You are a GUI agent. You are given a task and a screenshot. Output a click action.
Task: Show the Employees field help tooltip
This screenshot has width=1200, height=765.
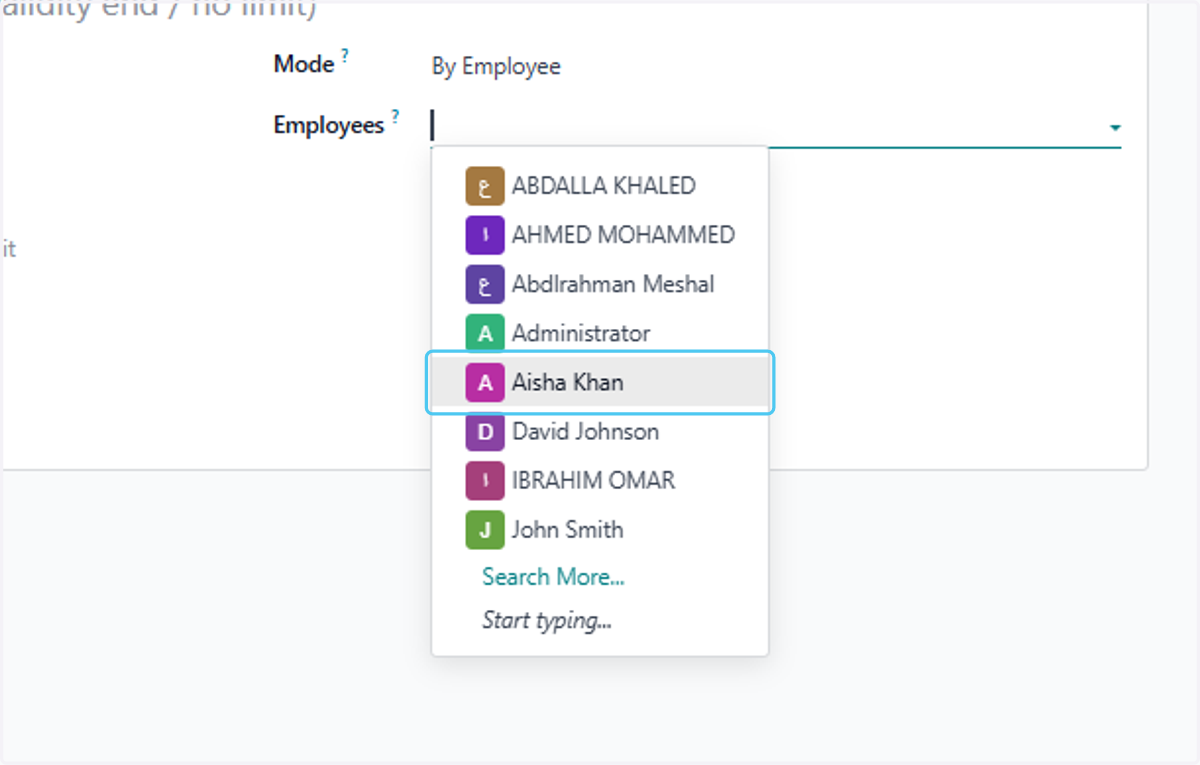[395, 117]
